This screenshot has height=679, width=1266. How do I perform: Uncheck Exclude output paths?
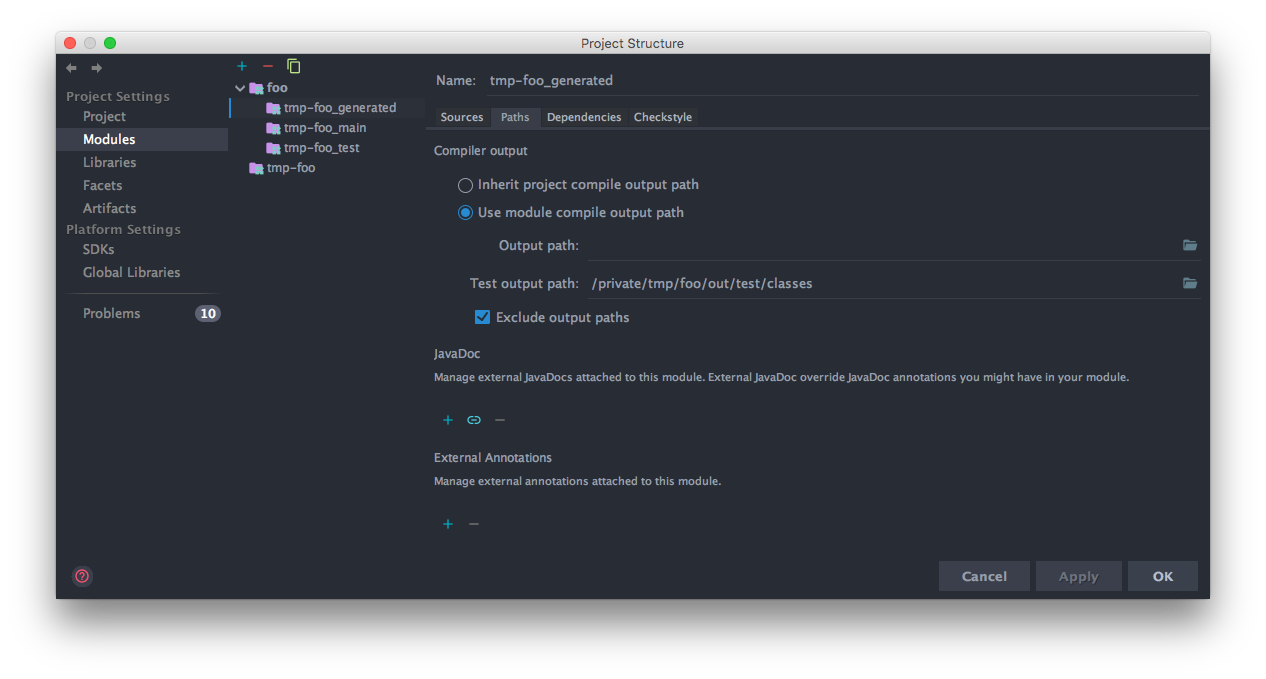pyautogui.click(x=482, y=316)
